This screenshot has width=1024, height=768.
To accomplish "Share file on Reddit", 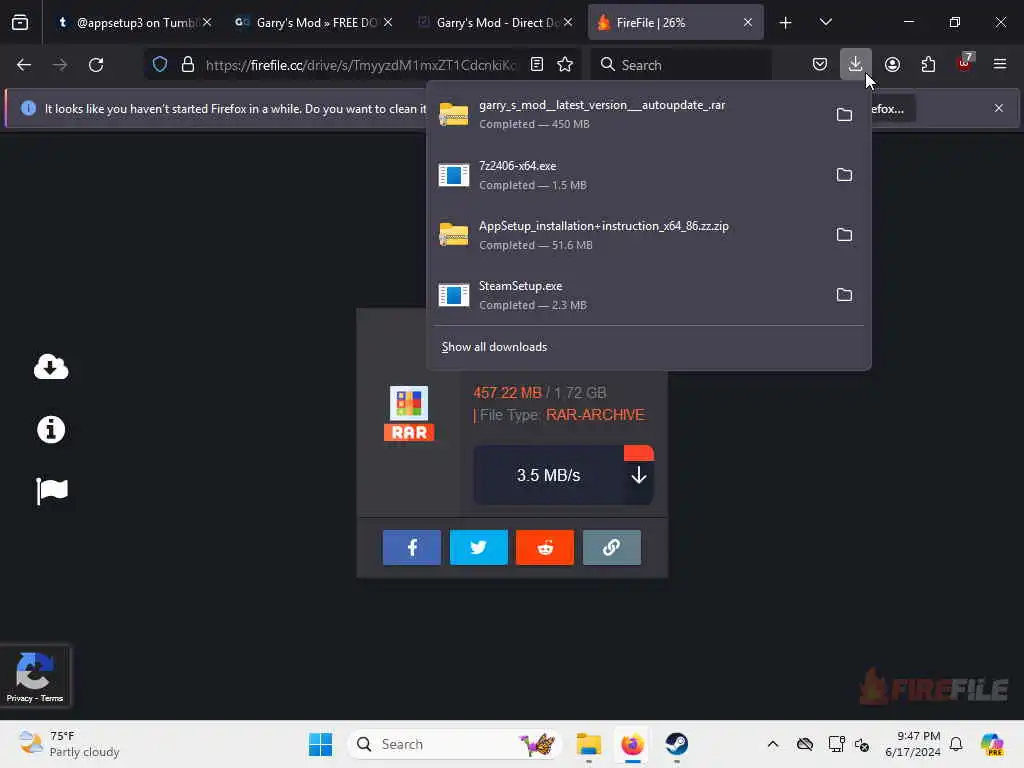I will 545,547.
